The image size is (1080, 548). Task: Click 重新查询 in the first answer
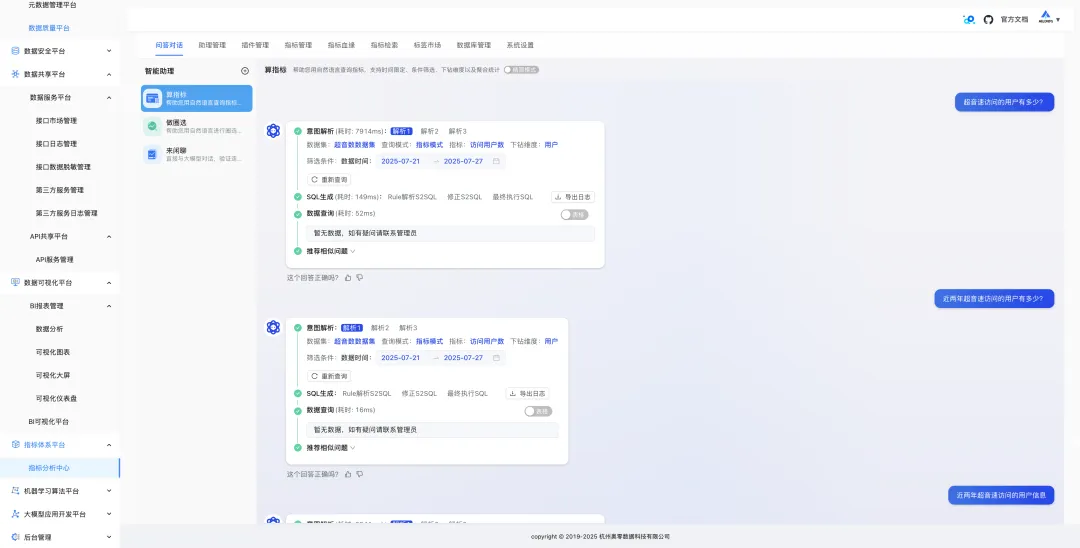point(329,180)
